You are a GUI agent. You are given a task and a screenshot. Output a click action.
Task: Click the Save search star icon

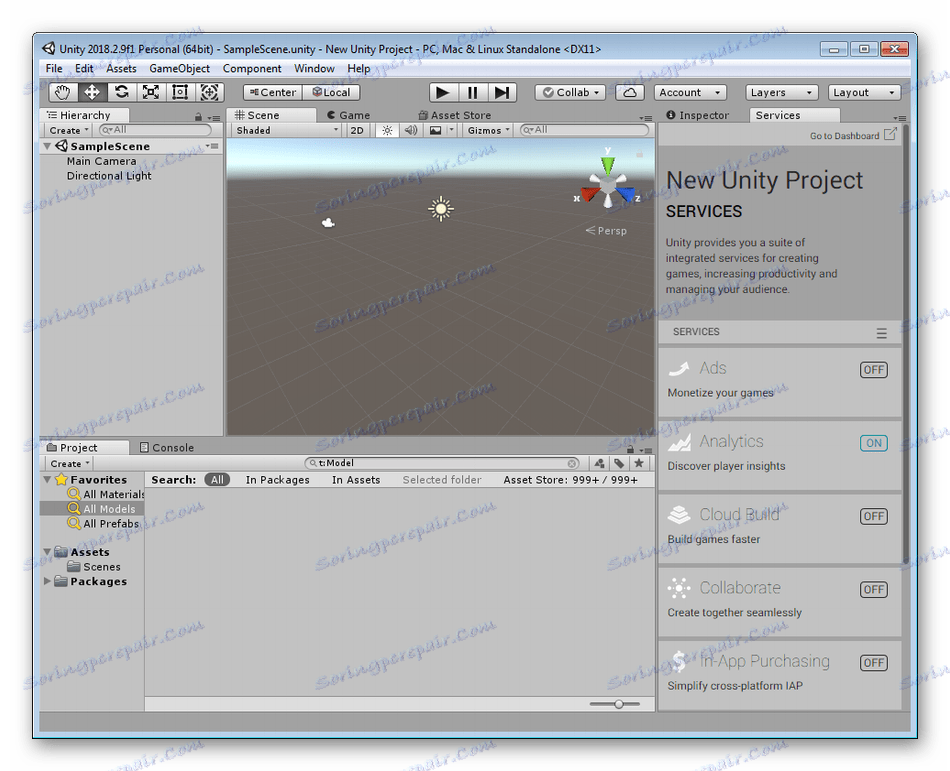click(x=639, y=463)
